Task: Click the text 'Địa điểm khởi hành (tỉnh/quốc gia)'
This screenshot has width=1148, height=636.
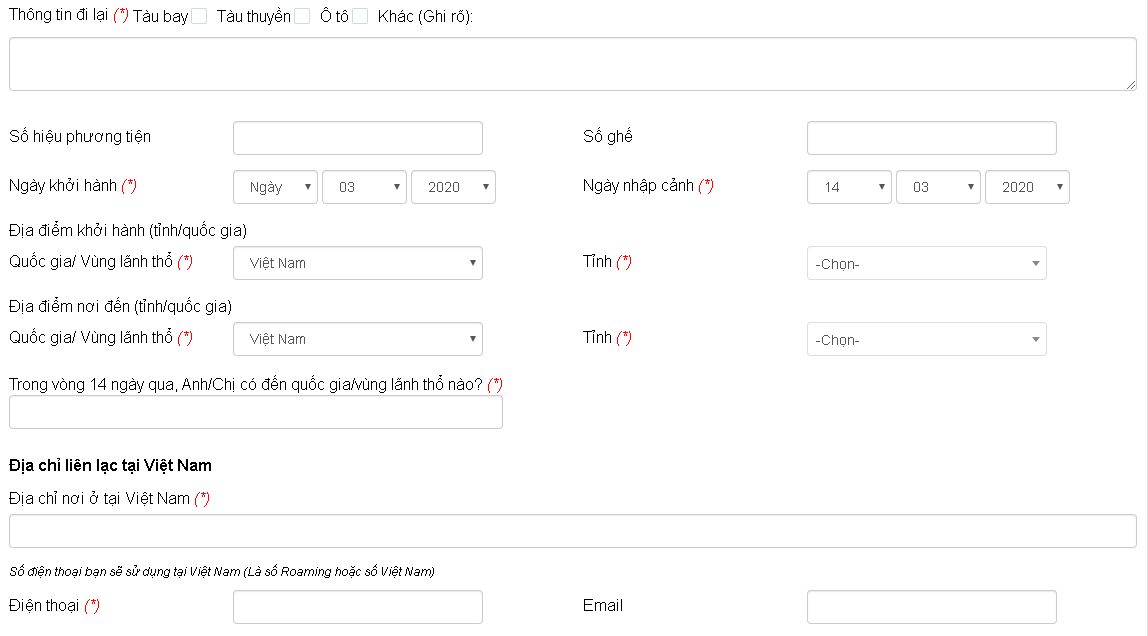Action: click(x=128, y=231)
